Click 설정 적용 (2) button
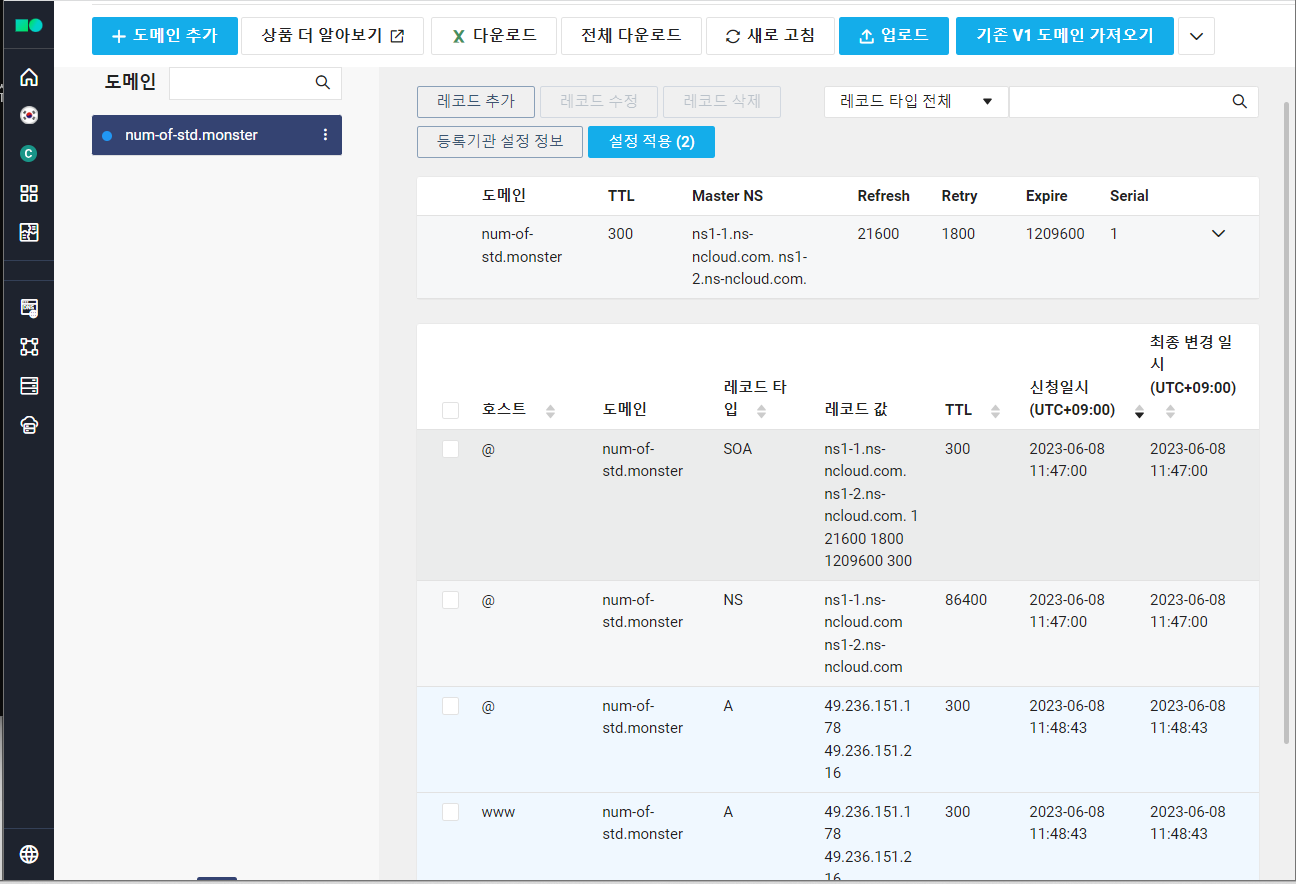 coord(651,142)
